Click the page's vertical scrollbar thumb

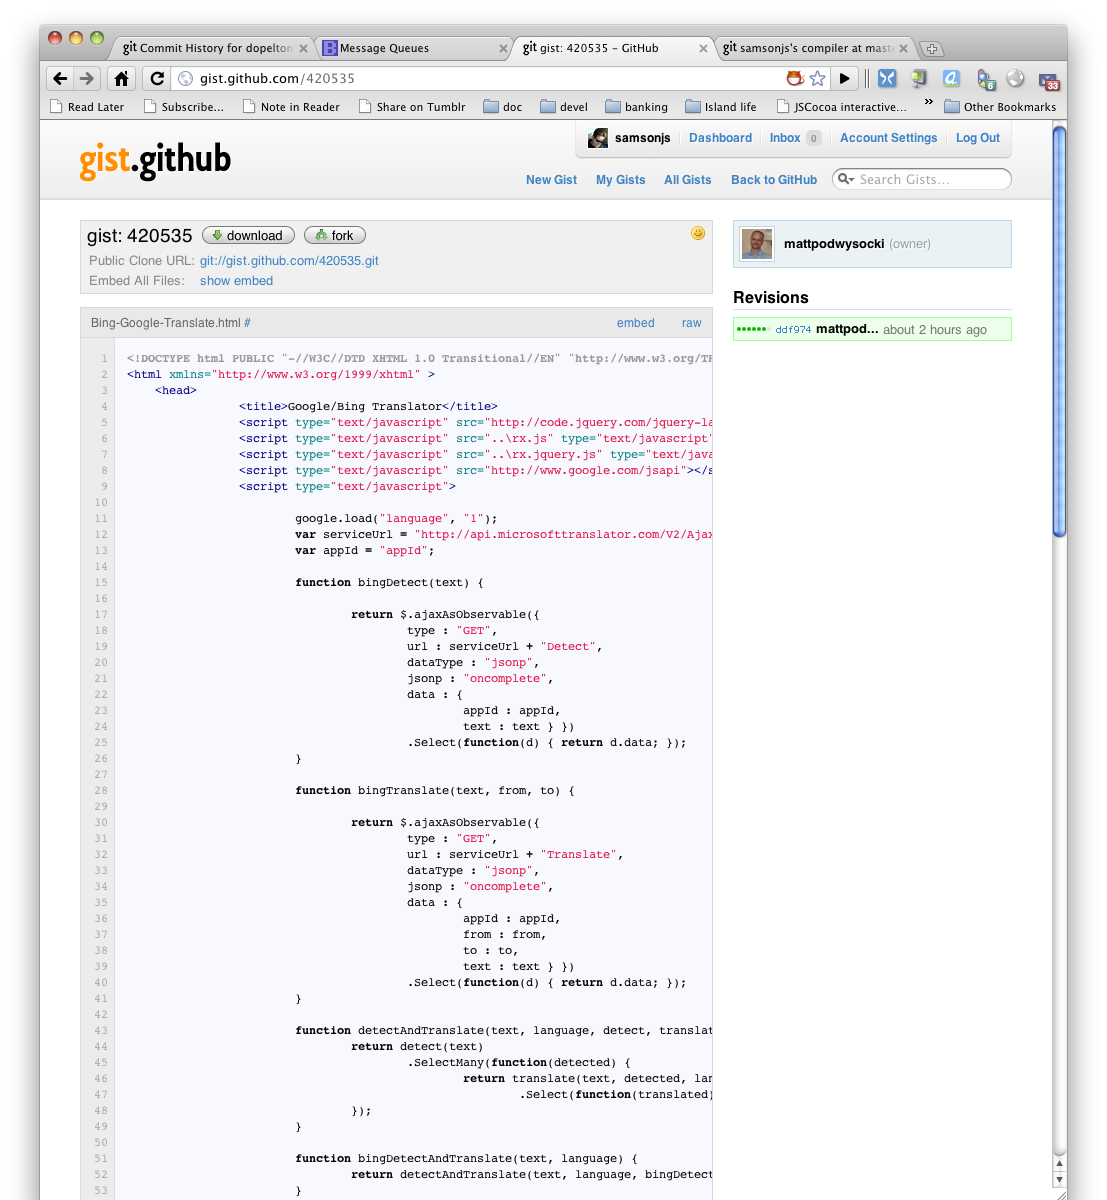click(1059, 330)
